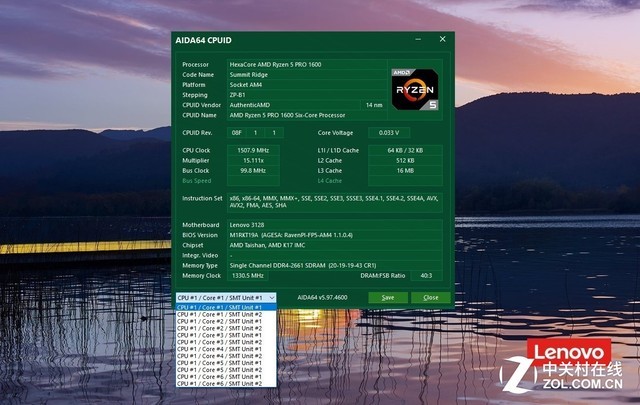
Task: Select CPU #1 / Core #1 / SMT Unit #2
Action: pyautogui.click(x=226, y=314)
